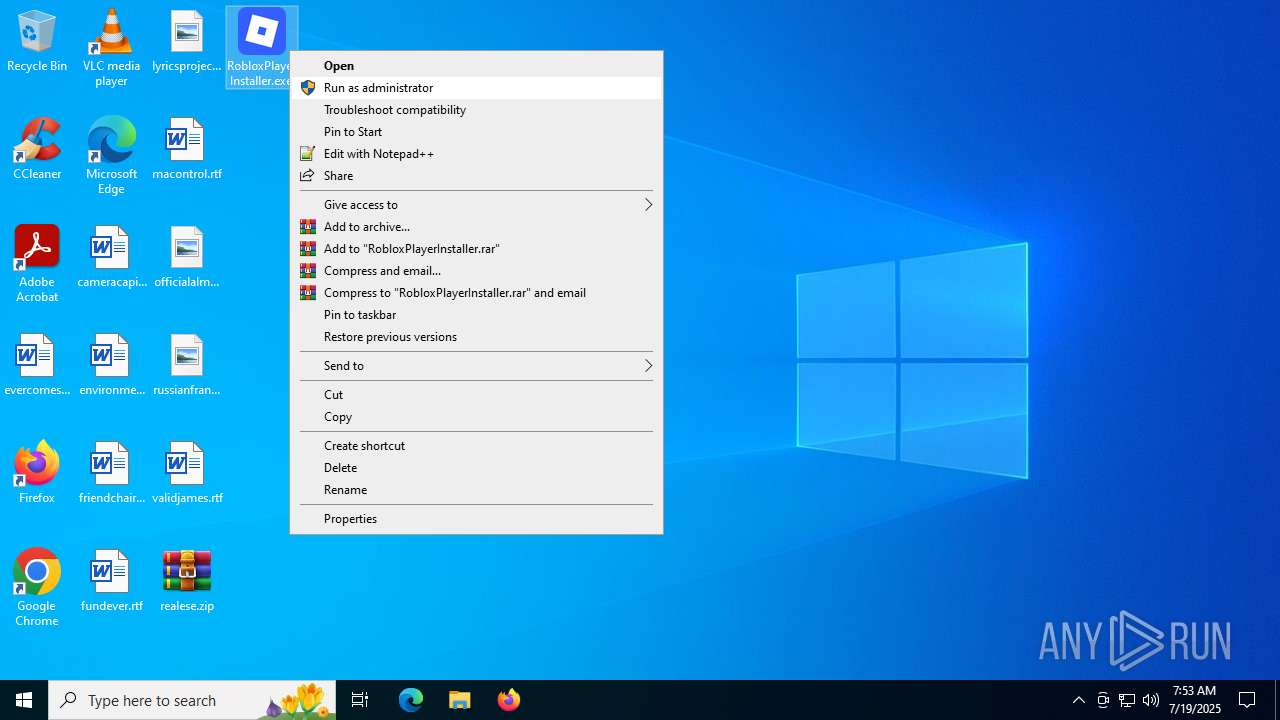Image resolution: width=1280 pixels, height=720 pixels.
Task: Open the network status tray icon
Action: click(1127, 700)
